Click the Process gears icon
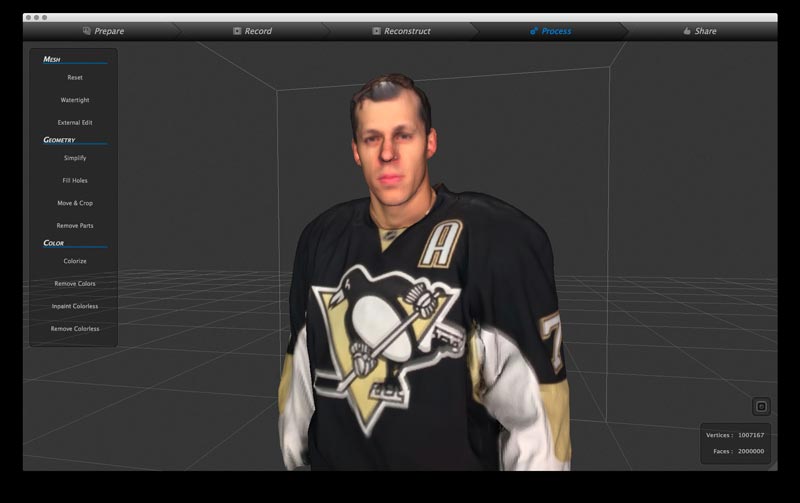800x503 pixels. [534, 31]
